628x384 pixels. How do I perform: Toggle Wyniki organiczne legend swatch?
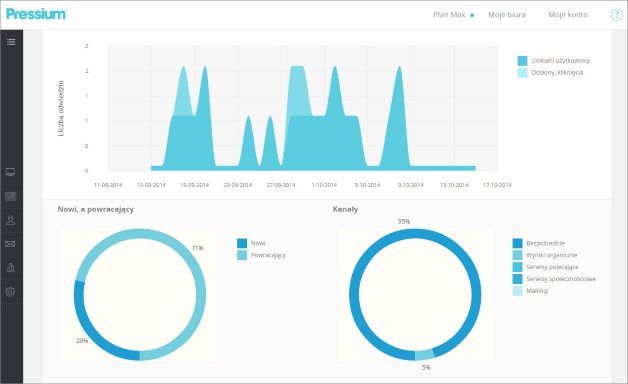pyautogui.click(x=517, y=255)
